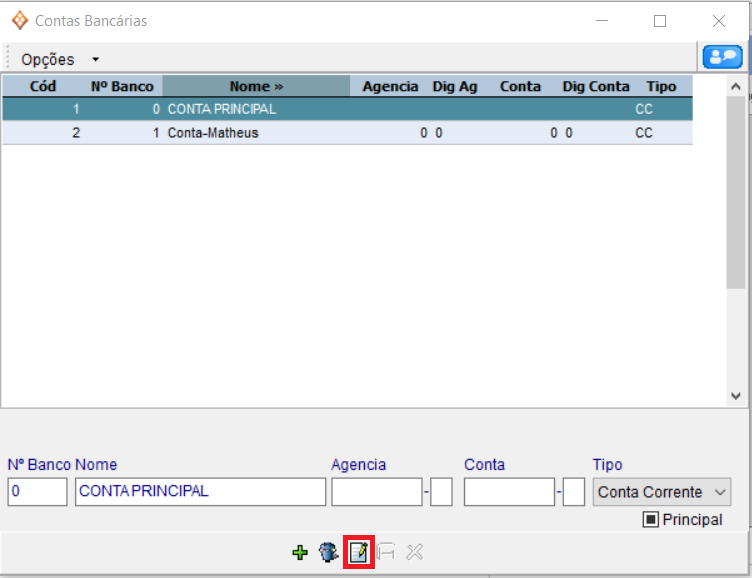Sort by the Nome column header
The width and height of the screenshot is (752, 578).
[x=256, y=86]
